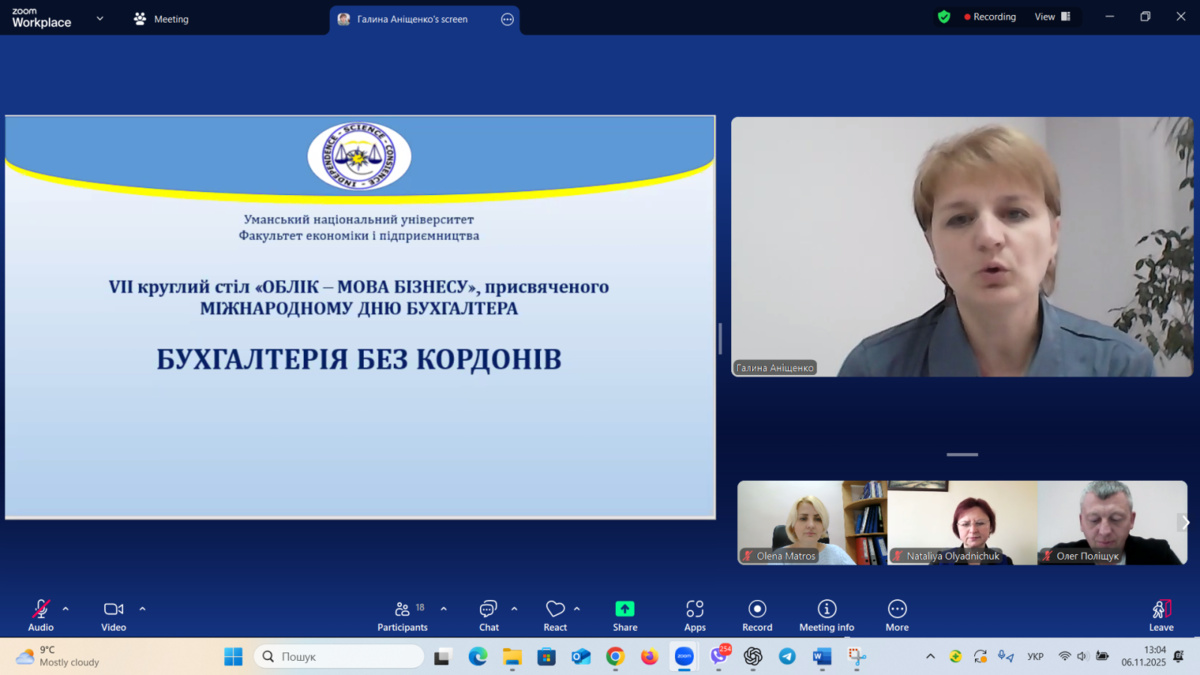Open the Apps panel
This screenshot has height=675, width=1200.
pyautogui.click(x=695, y=615)
